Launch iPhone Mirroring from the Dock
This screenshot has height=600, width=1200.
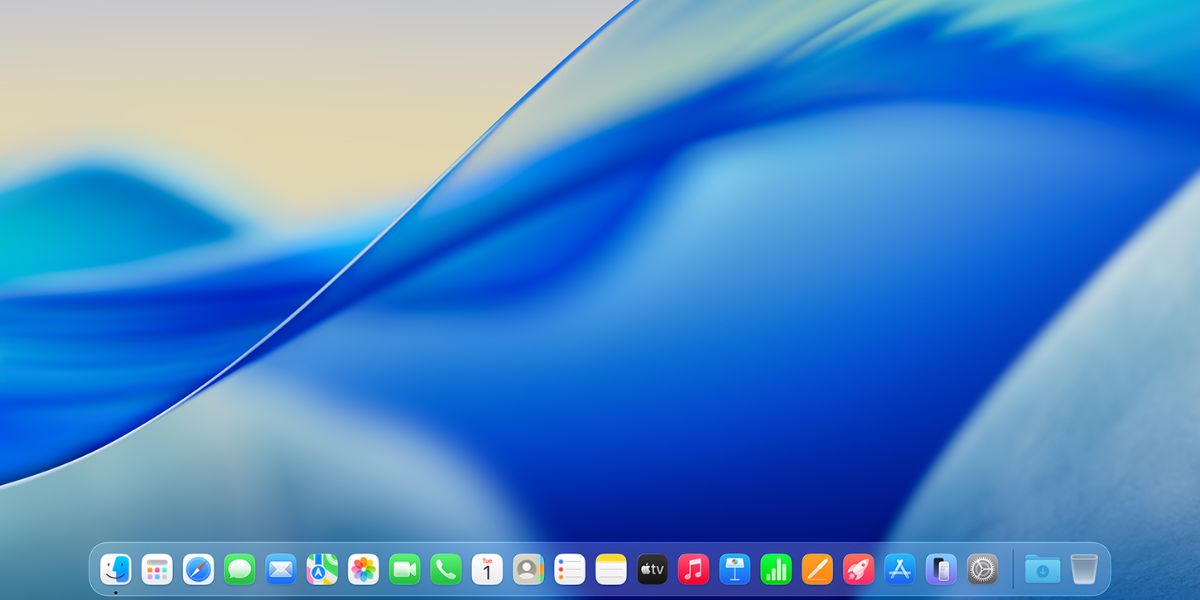pos(941,569)
